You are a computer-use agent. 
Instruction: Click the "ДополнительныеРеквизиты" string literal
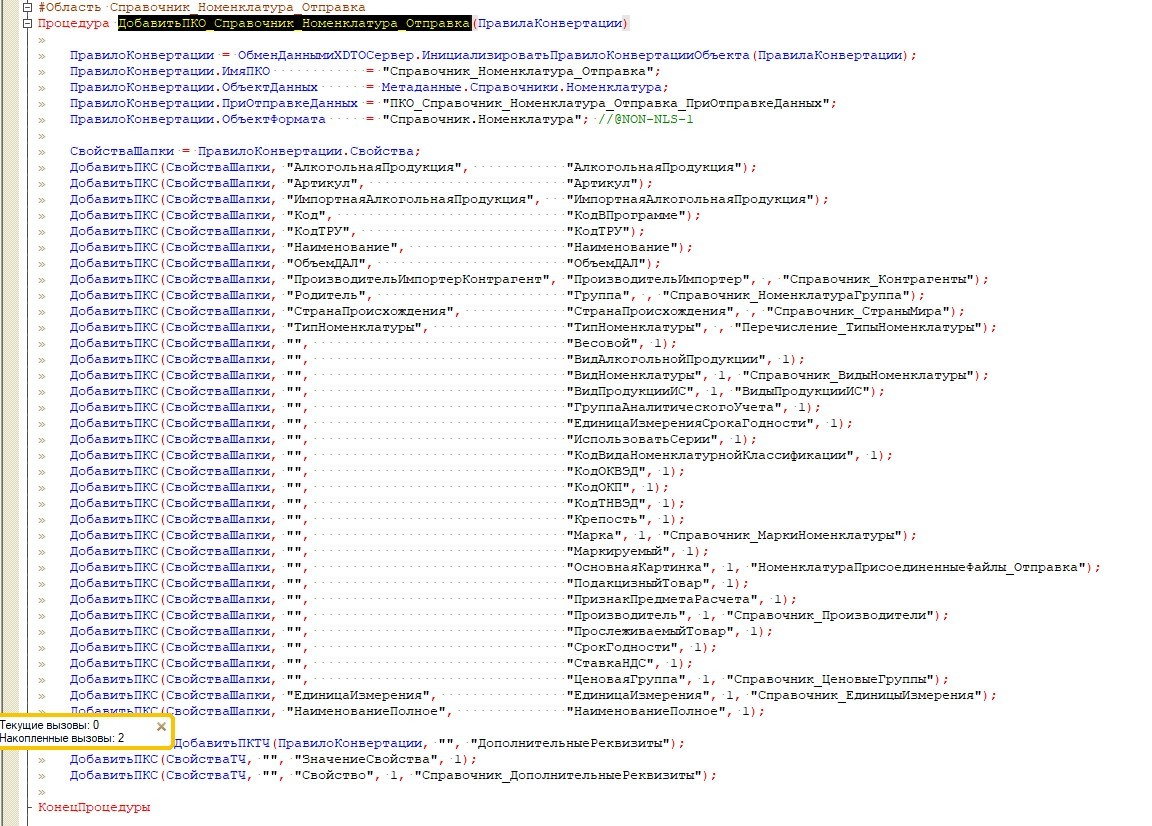pos(575,743)
